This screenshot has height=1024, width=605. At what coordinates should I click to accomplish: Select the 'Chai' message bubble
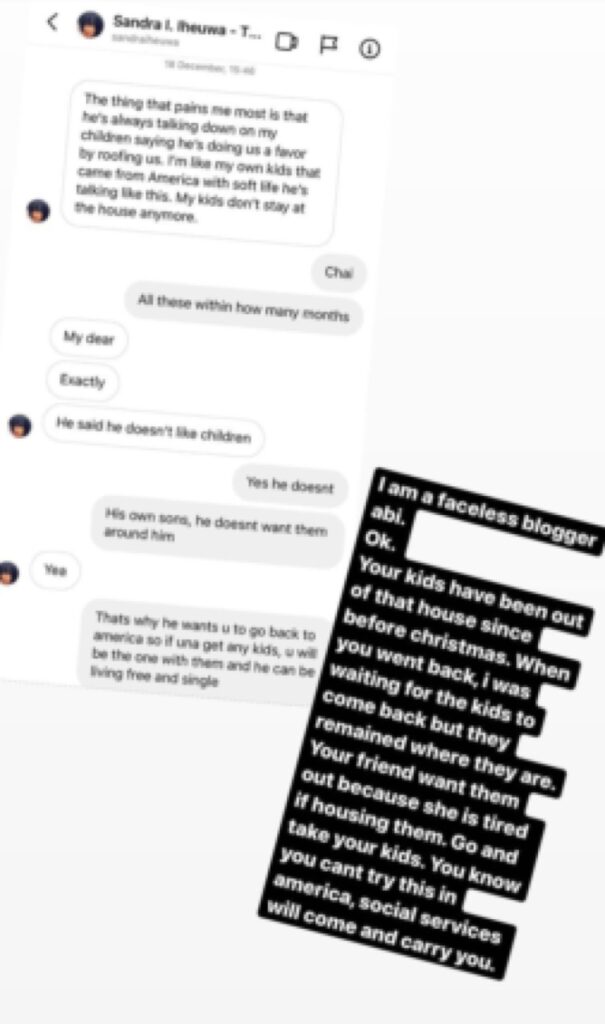[x=338, y=271]
